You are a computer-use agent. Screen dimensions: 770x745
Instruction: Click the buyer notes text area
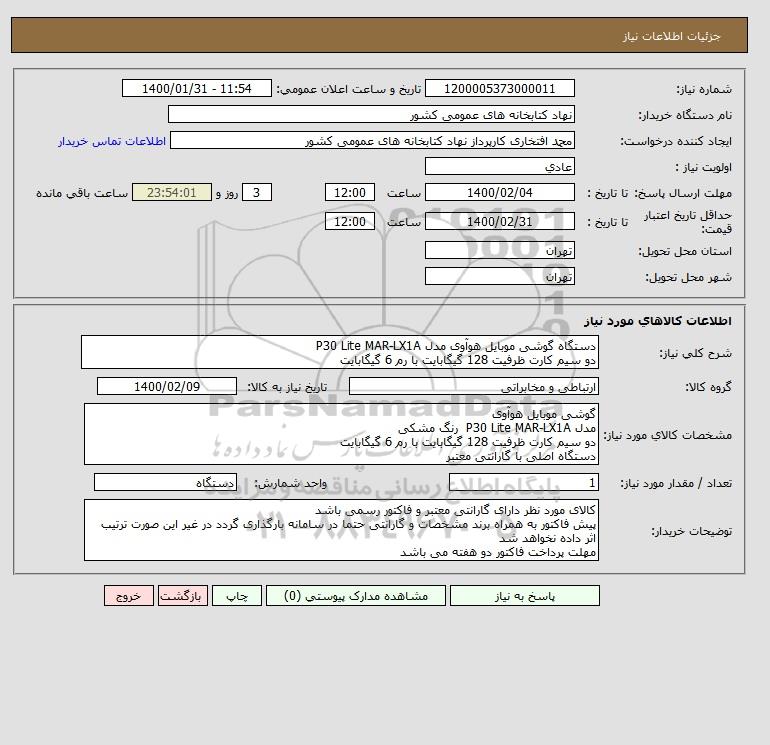341,530
